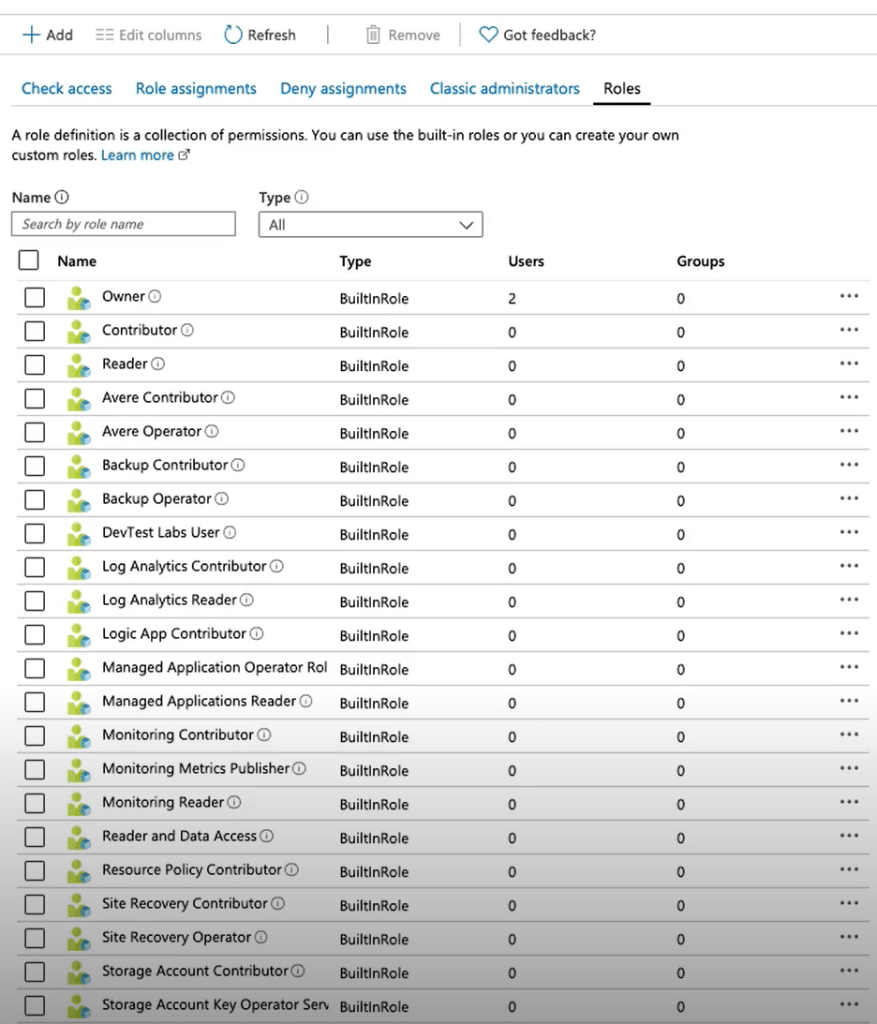Click the info icon beside Name label
Screen dimensions: 877x1024
tap(62, 198)
